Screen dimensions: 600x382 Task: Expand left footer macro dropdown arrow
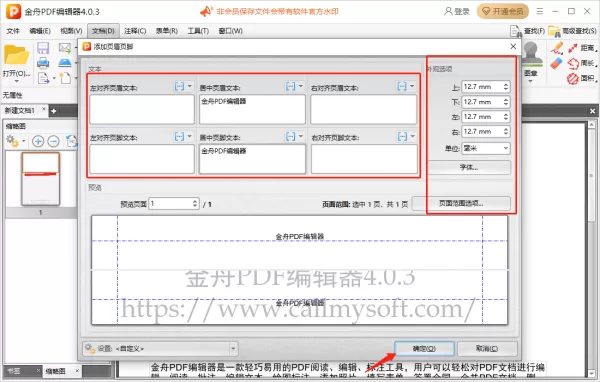tap(189, 136)
